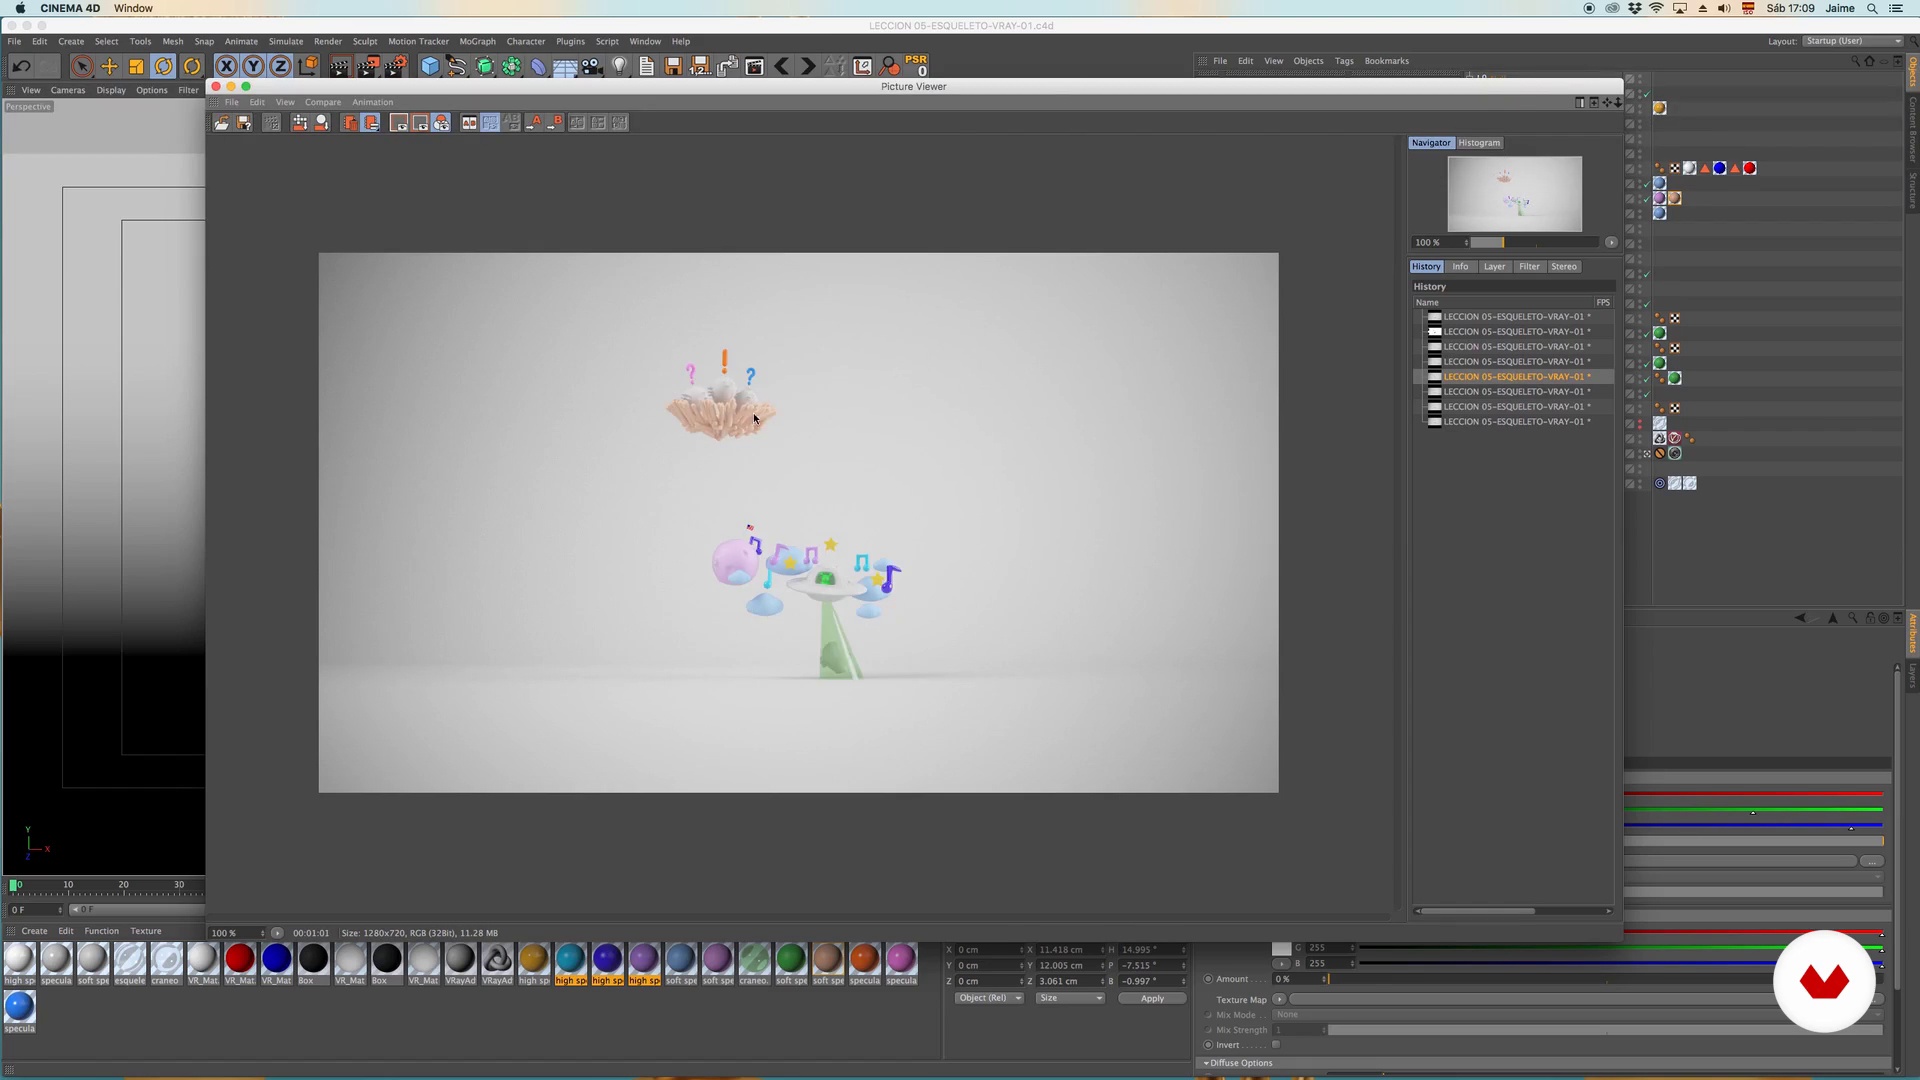
Task: Open the Layout Startup (User) dropdown
Action: [1852, 41]
